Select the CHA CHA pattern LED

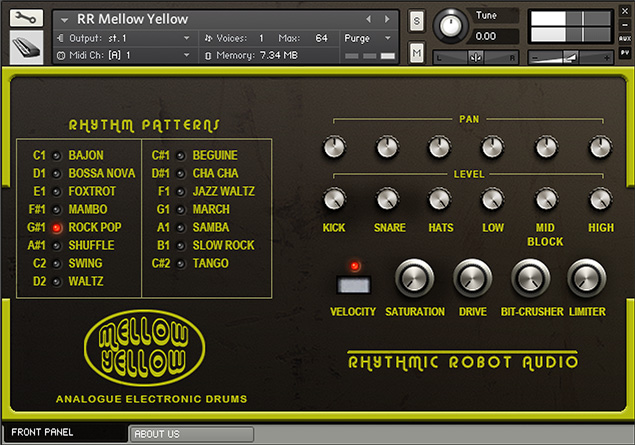tap(181, 174)
